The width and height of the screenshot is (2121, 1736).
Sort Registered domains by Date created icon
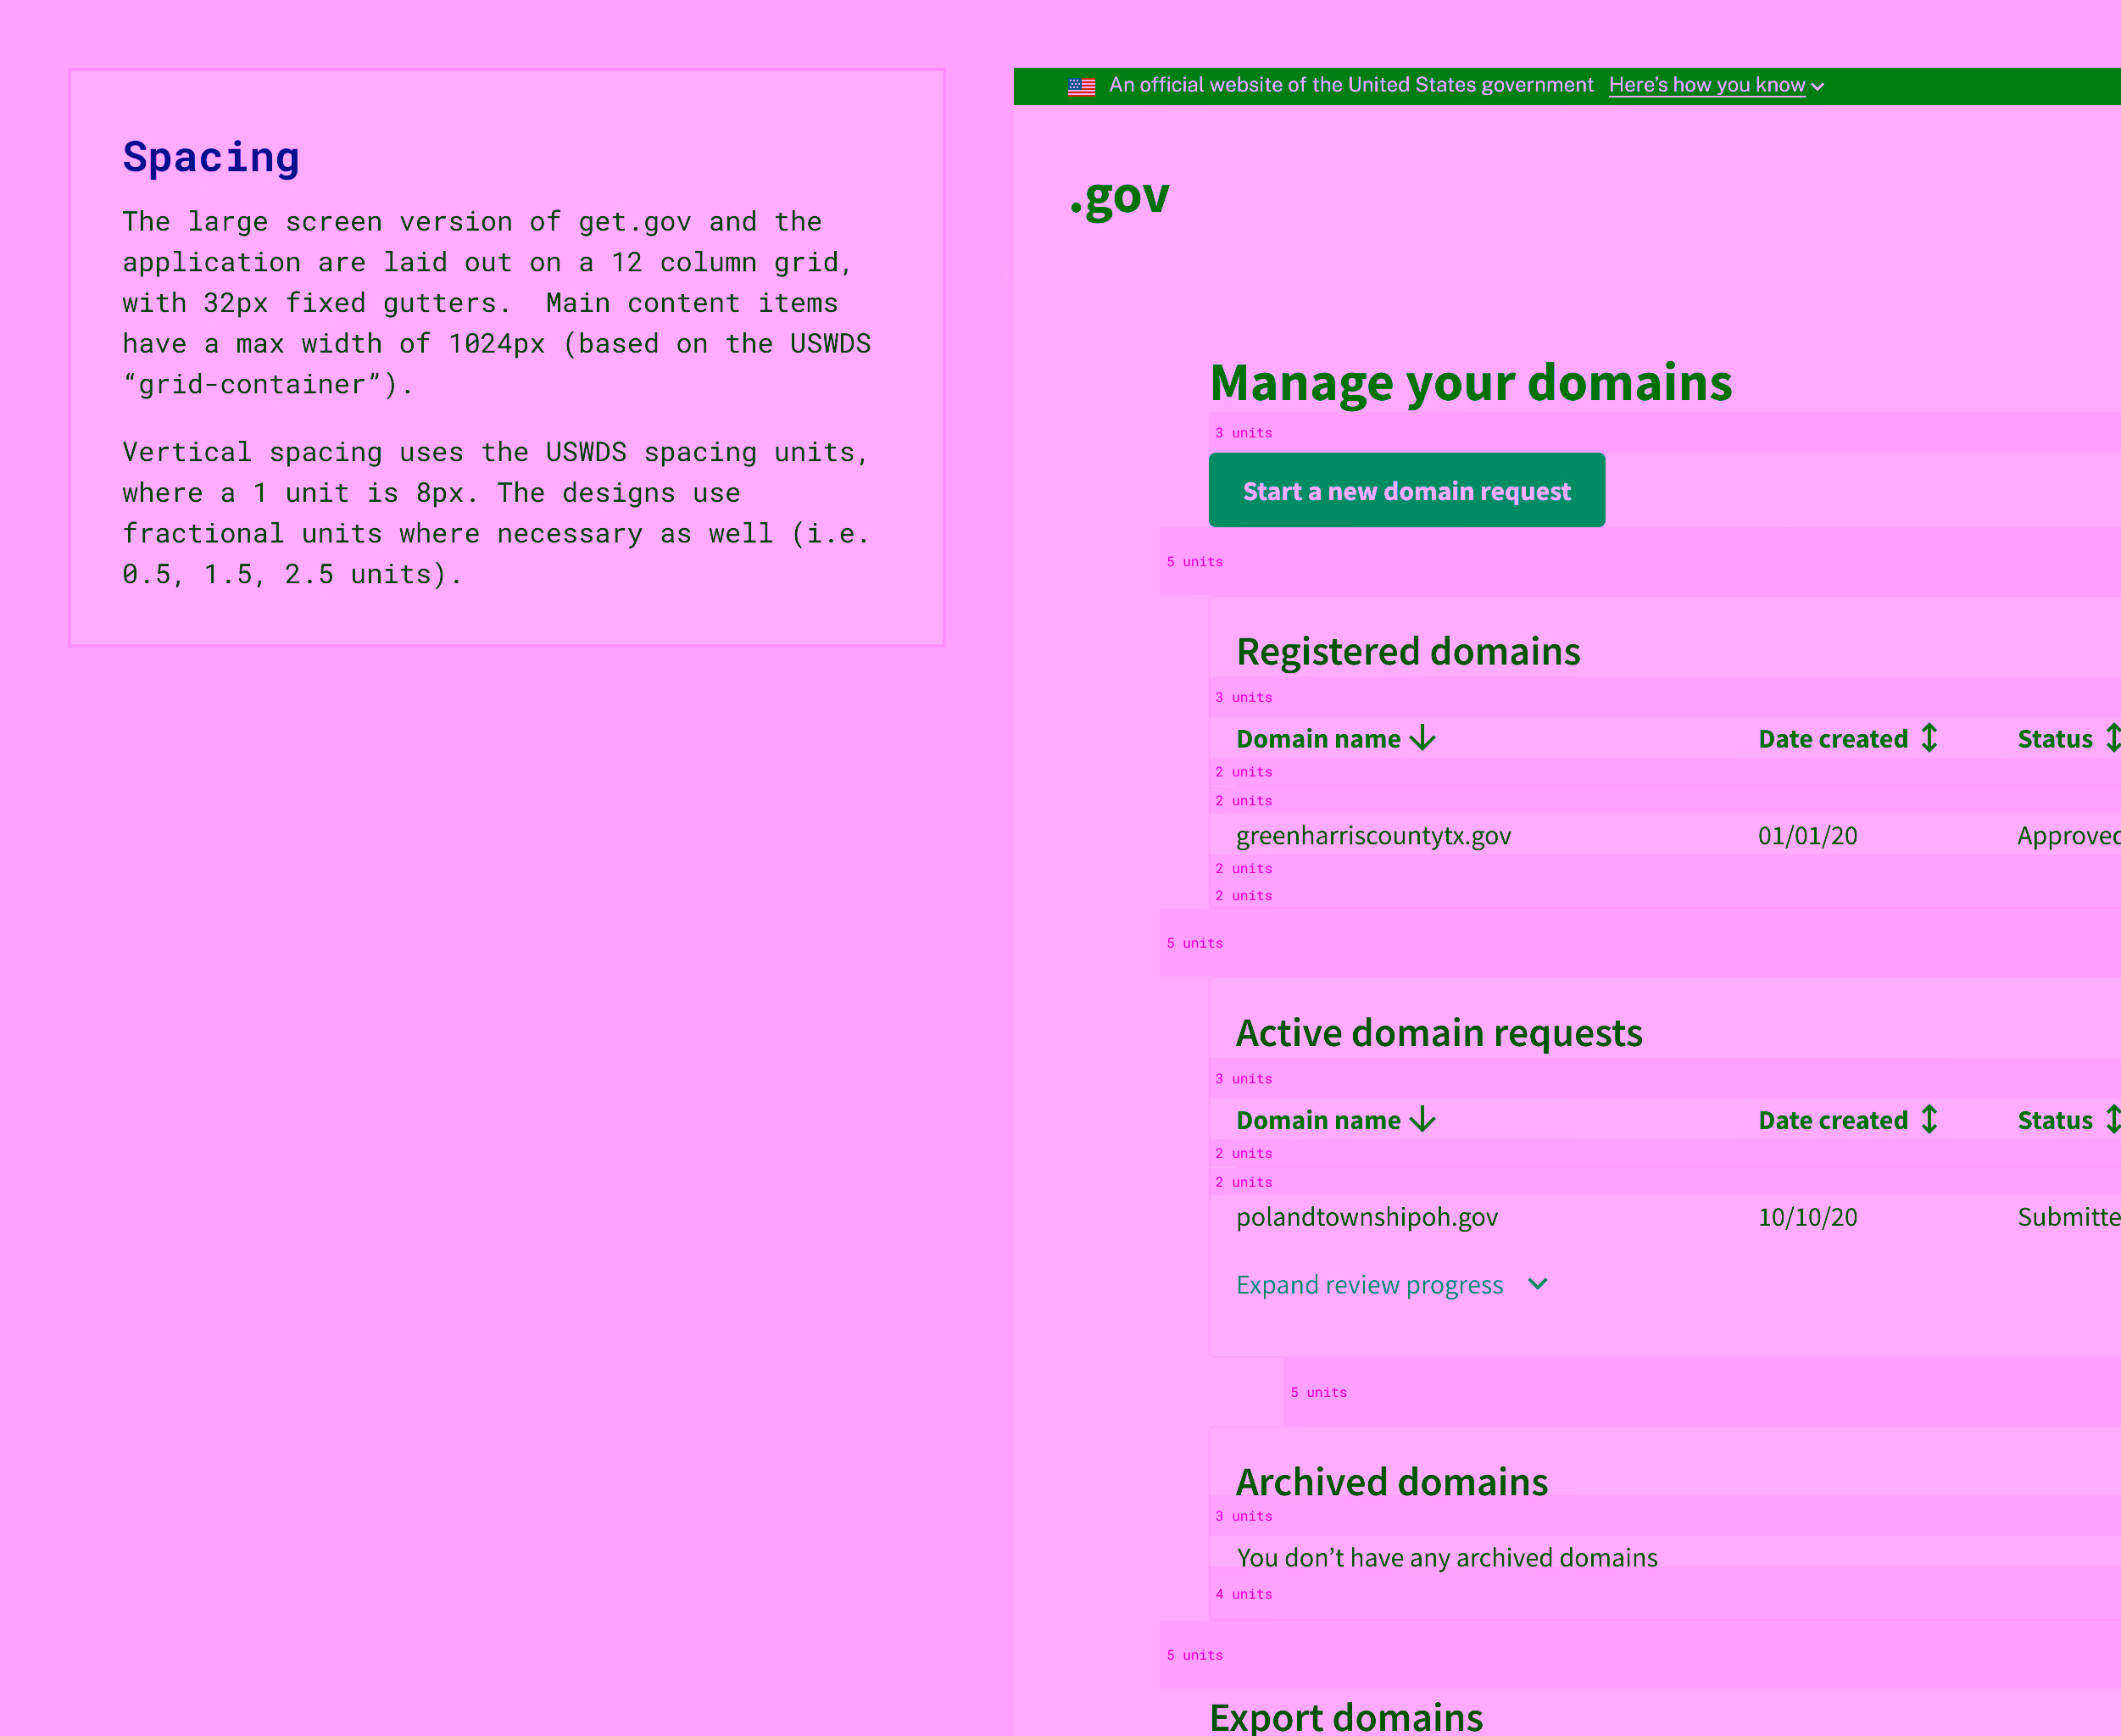(1929, 739)
